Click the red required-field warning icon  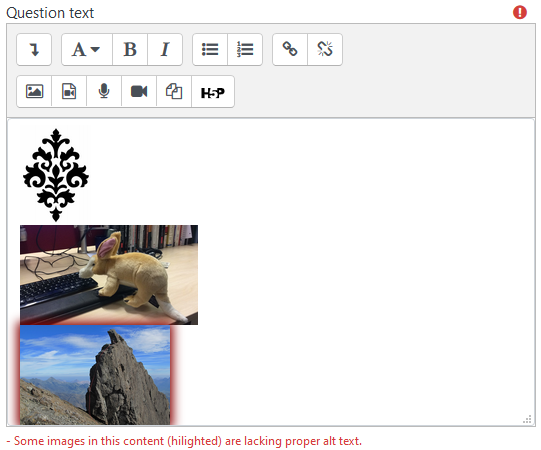coord(520,12)
